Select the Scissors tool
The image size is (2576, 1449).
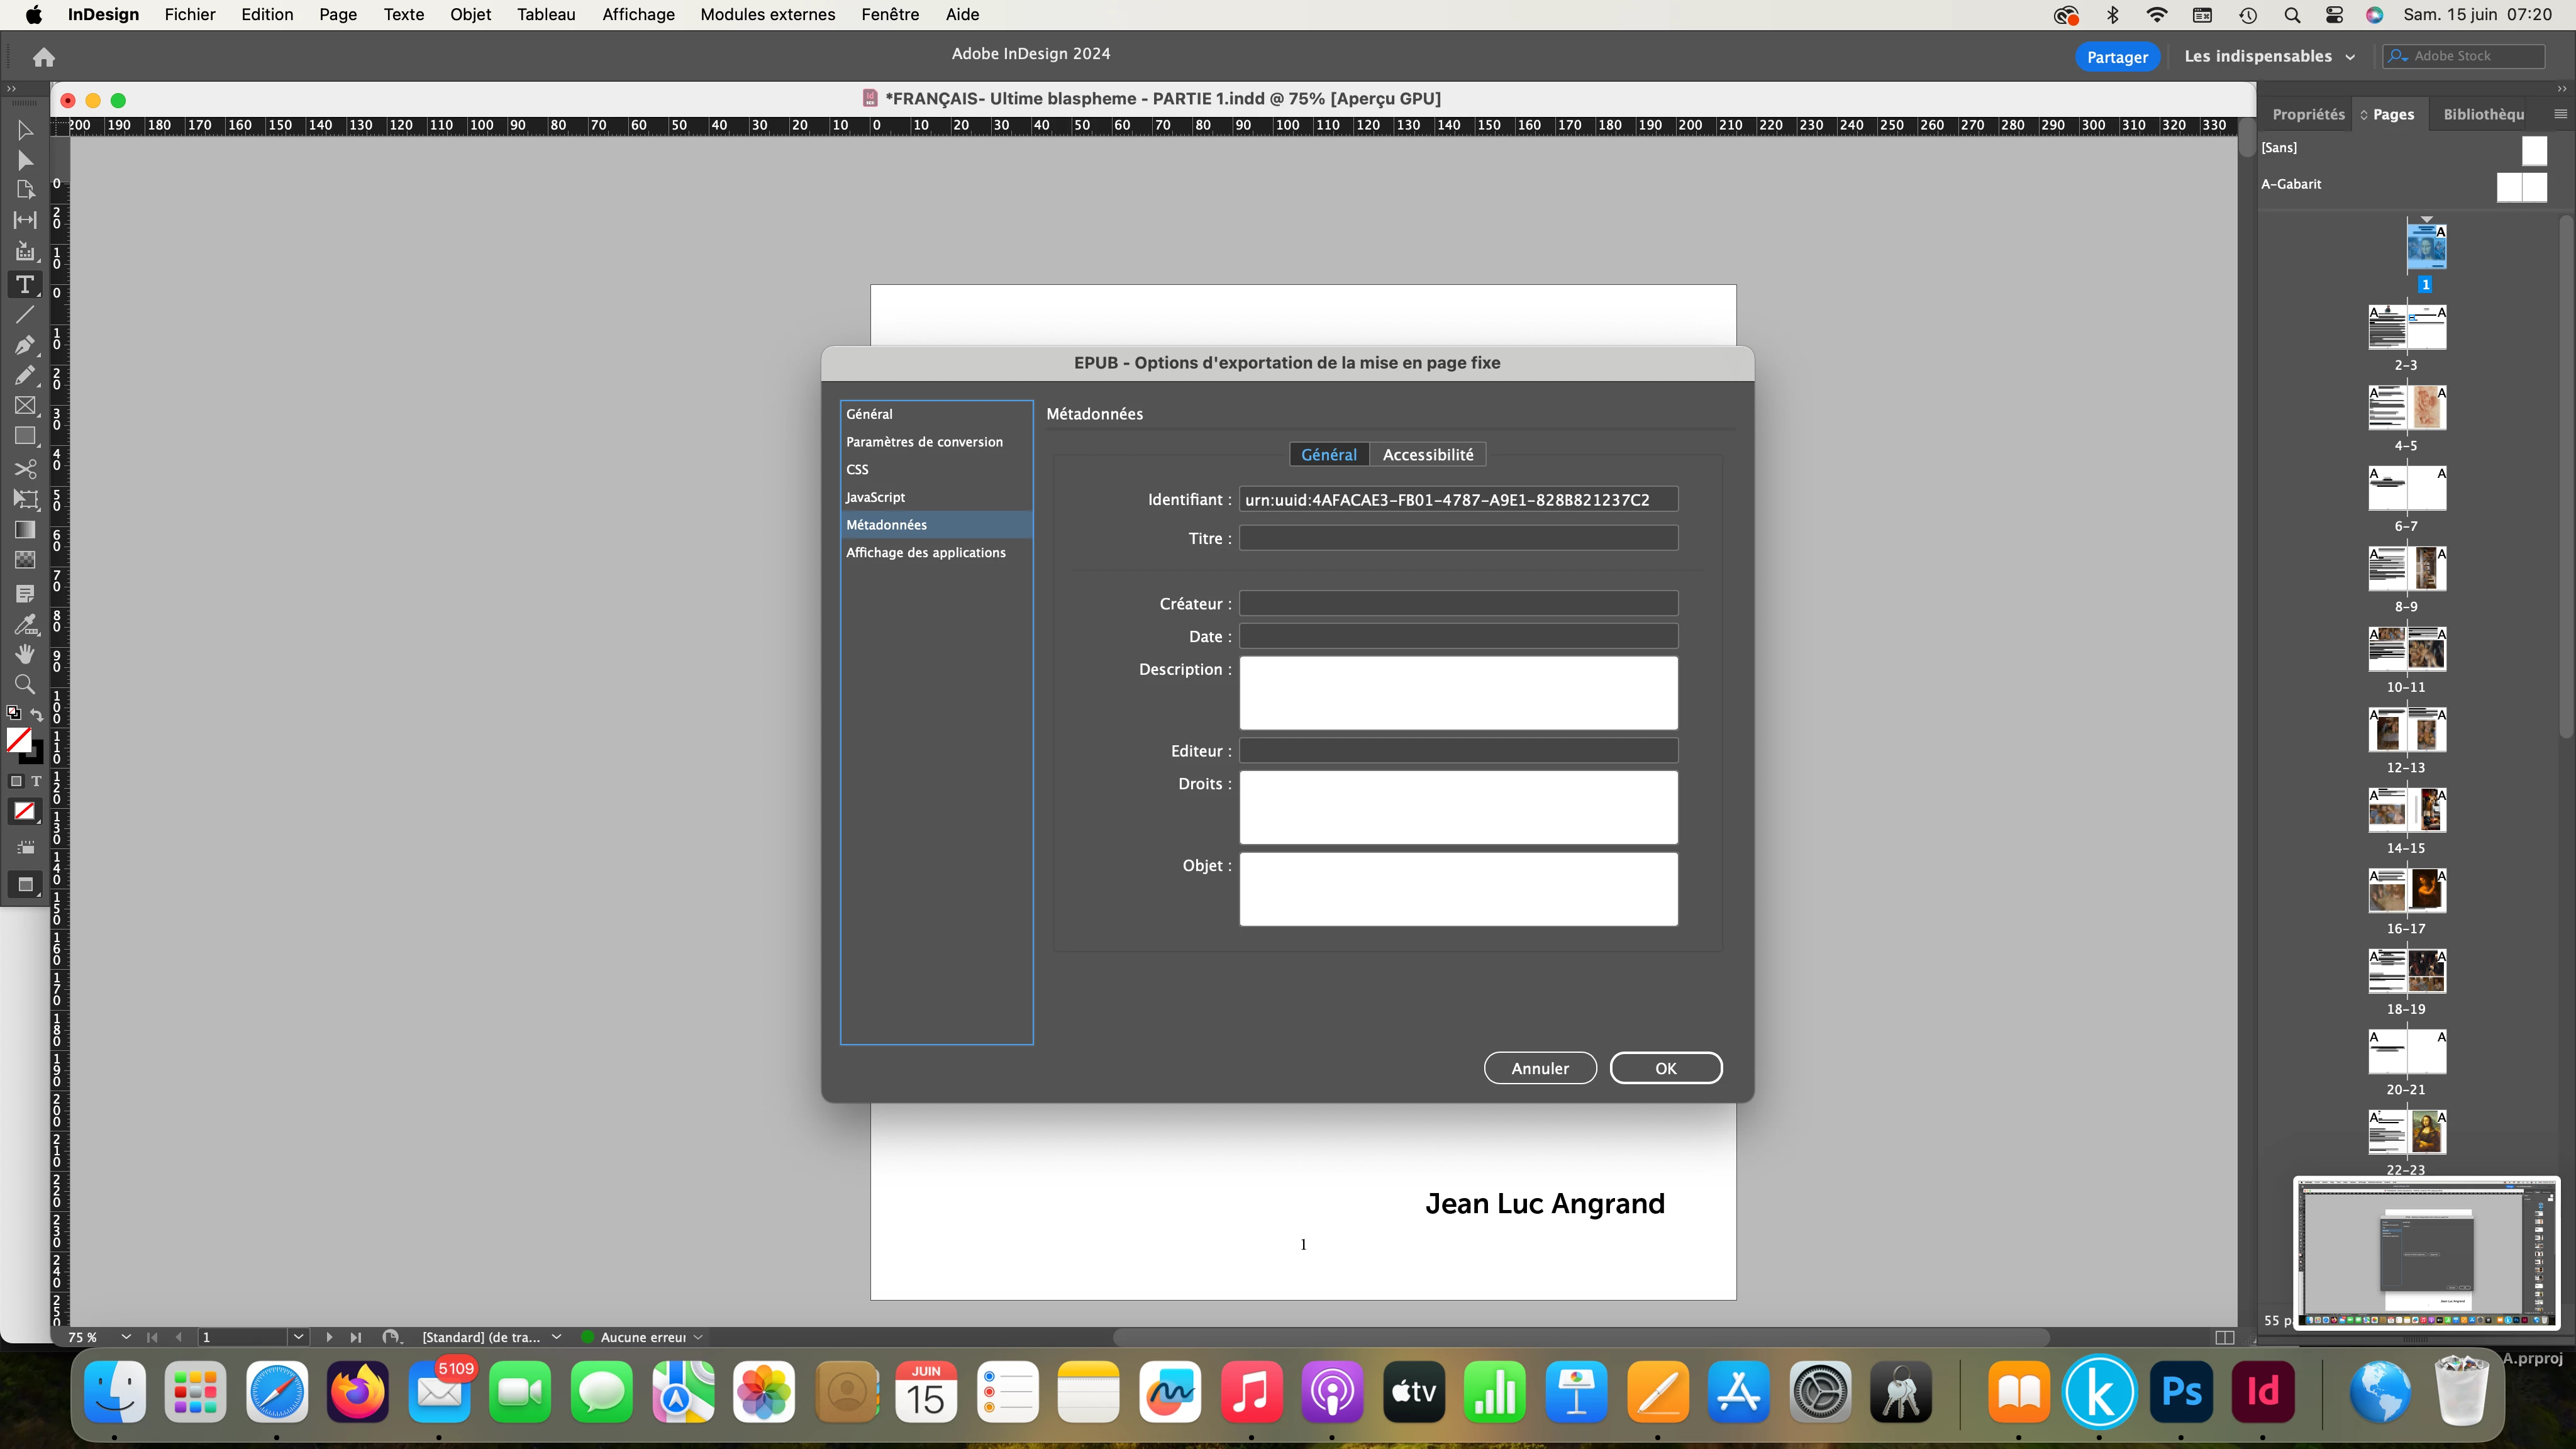pos(24,468)
